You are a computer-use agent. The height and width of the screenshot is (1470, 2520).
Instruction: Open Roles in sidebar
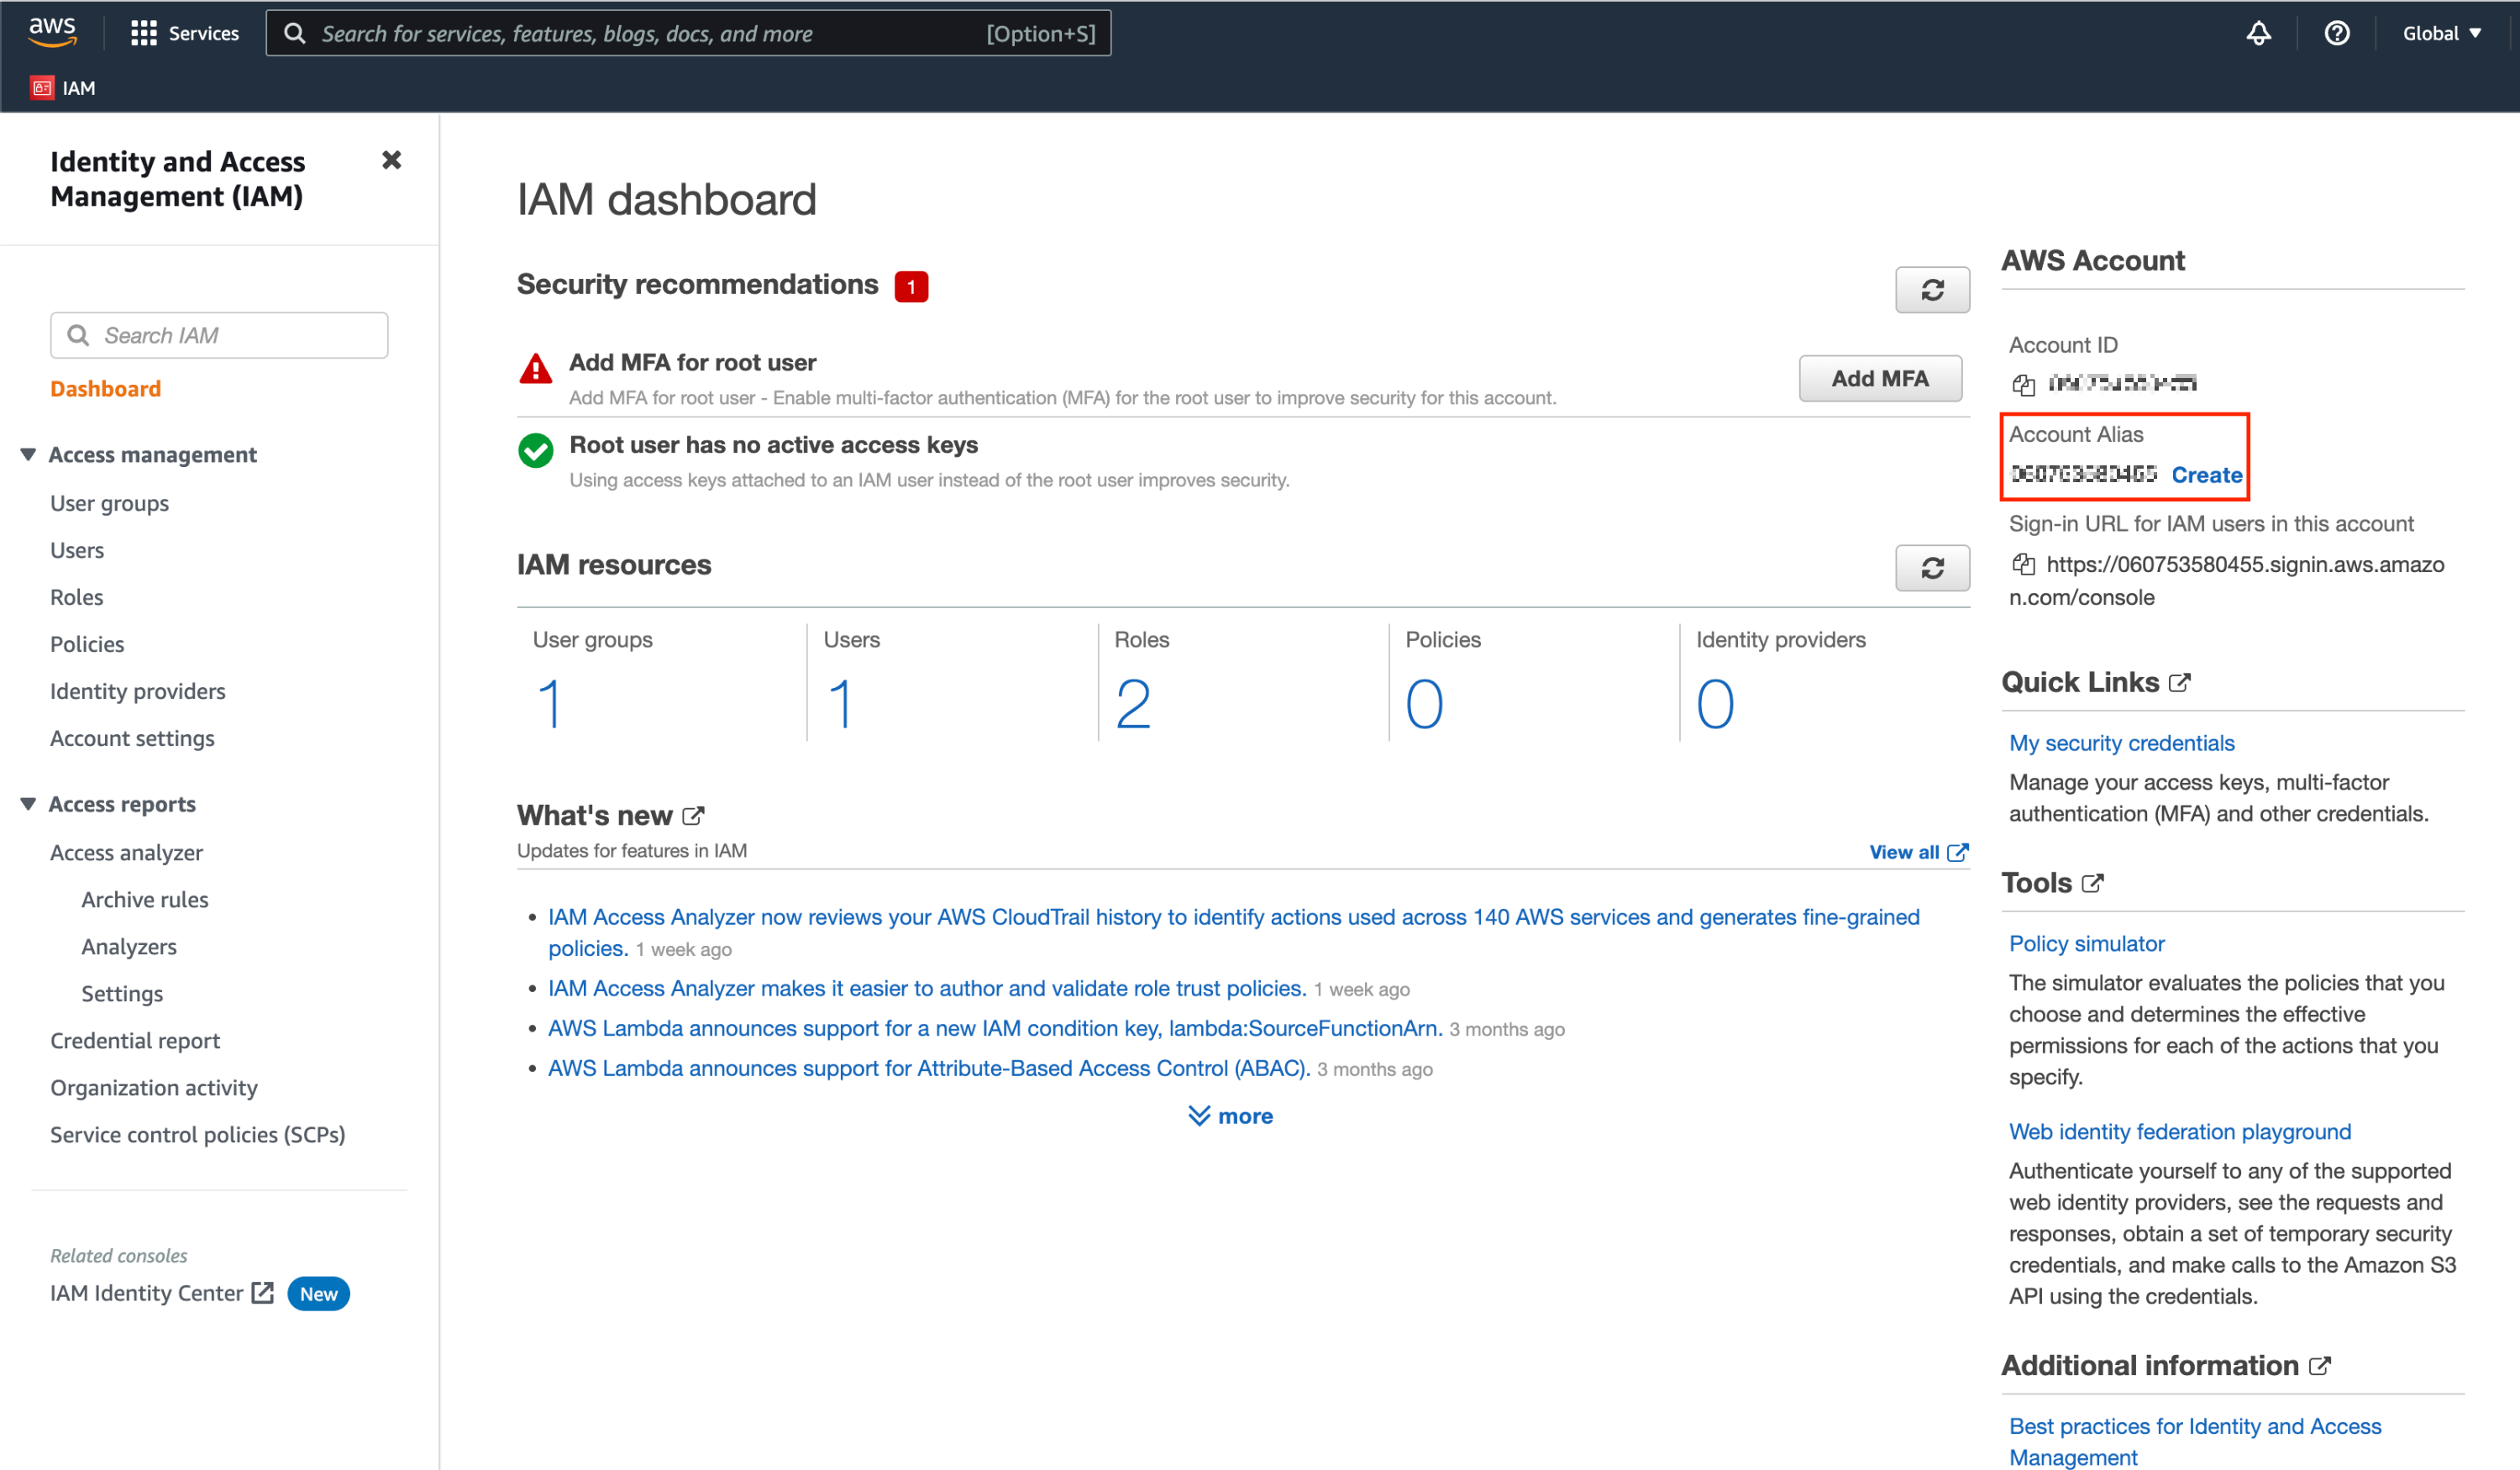[x=77, y=597]
